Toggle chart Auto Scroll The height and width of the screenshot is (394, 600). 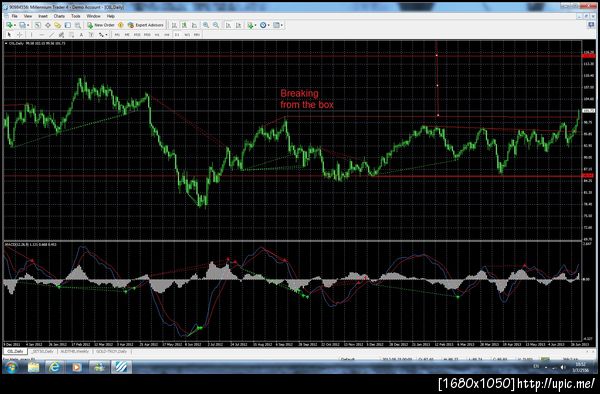(x=228, y=25)
